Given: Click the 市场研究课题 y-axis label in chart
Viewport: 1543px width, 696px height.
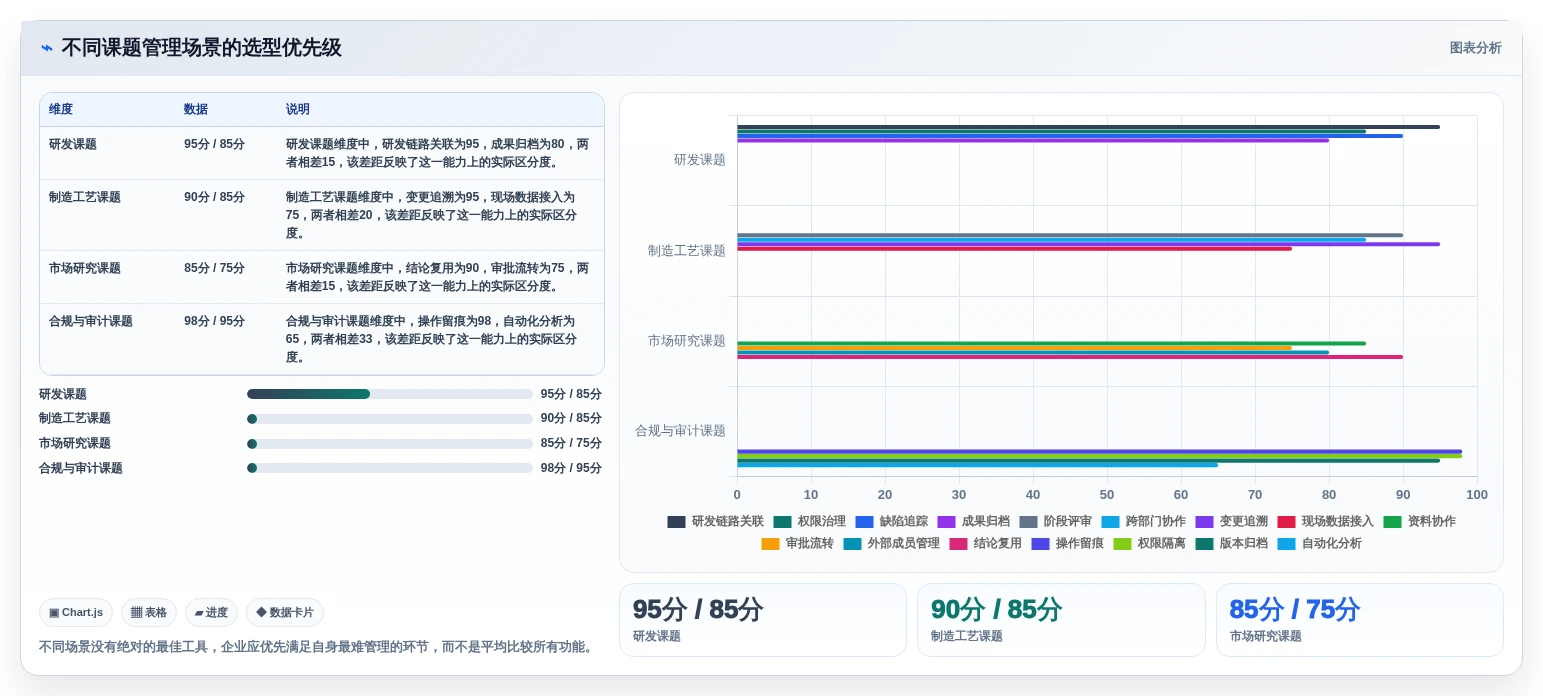Looking at the screenshot, I should [687, 341].
